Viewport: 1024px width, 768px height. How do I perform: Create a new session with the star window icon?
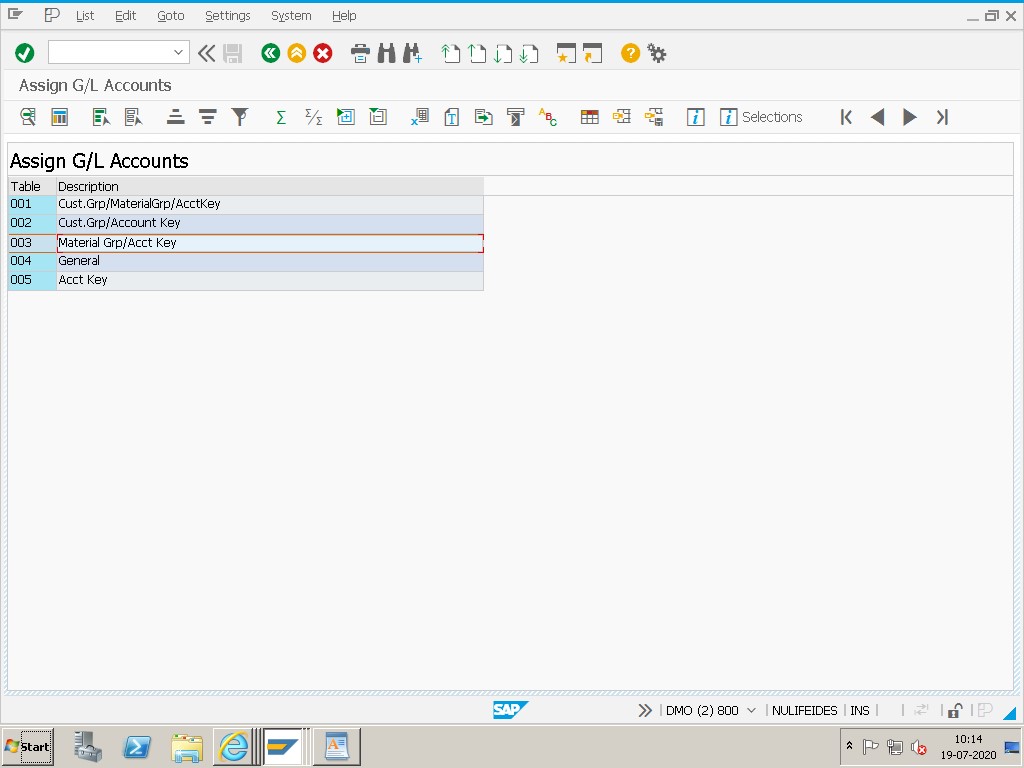566,53
